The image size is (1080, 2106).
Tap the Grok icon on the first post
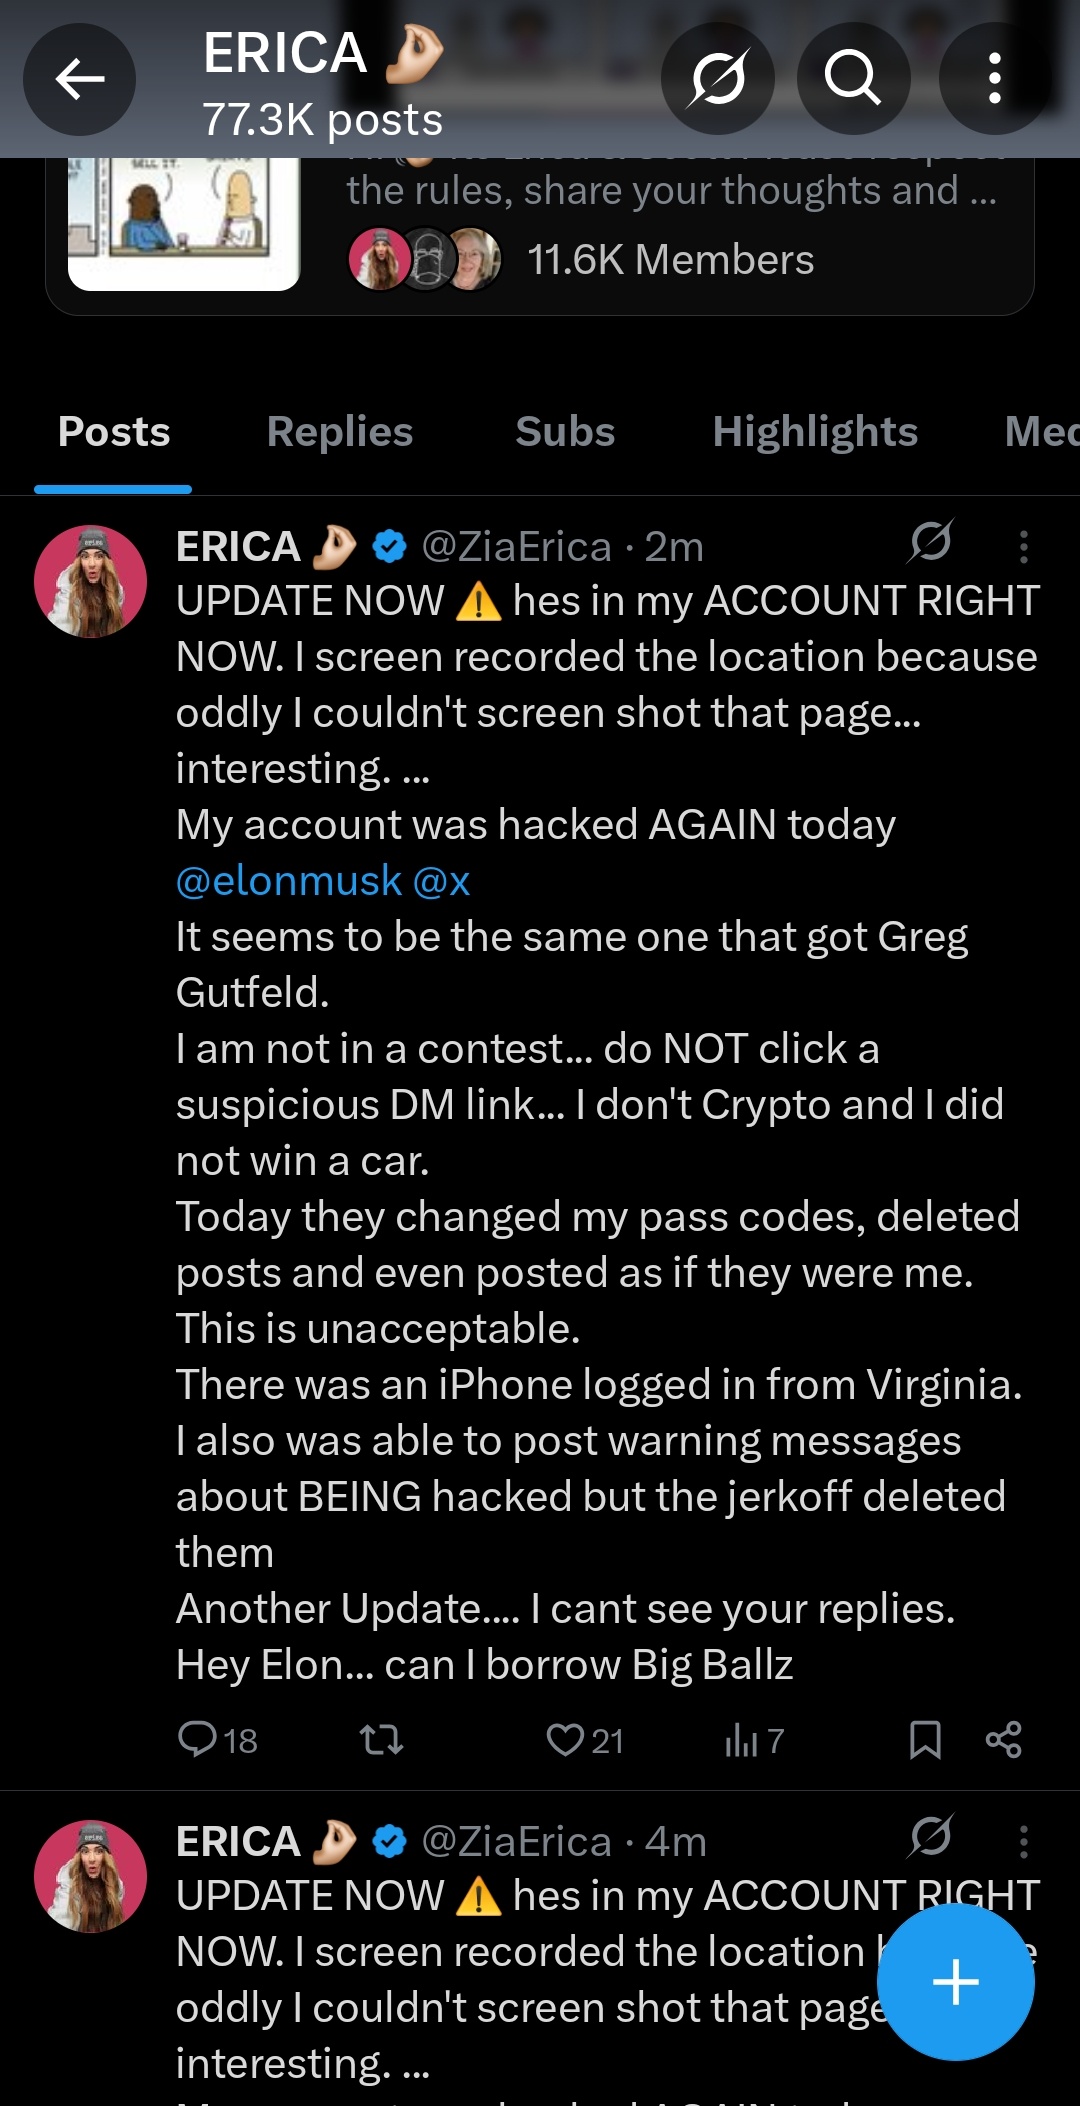tap(931, 542)
